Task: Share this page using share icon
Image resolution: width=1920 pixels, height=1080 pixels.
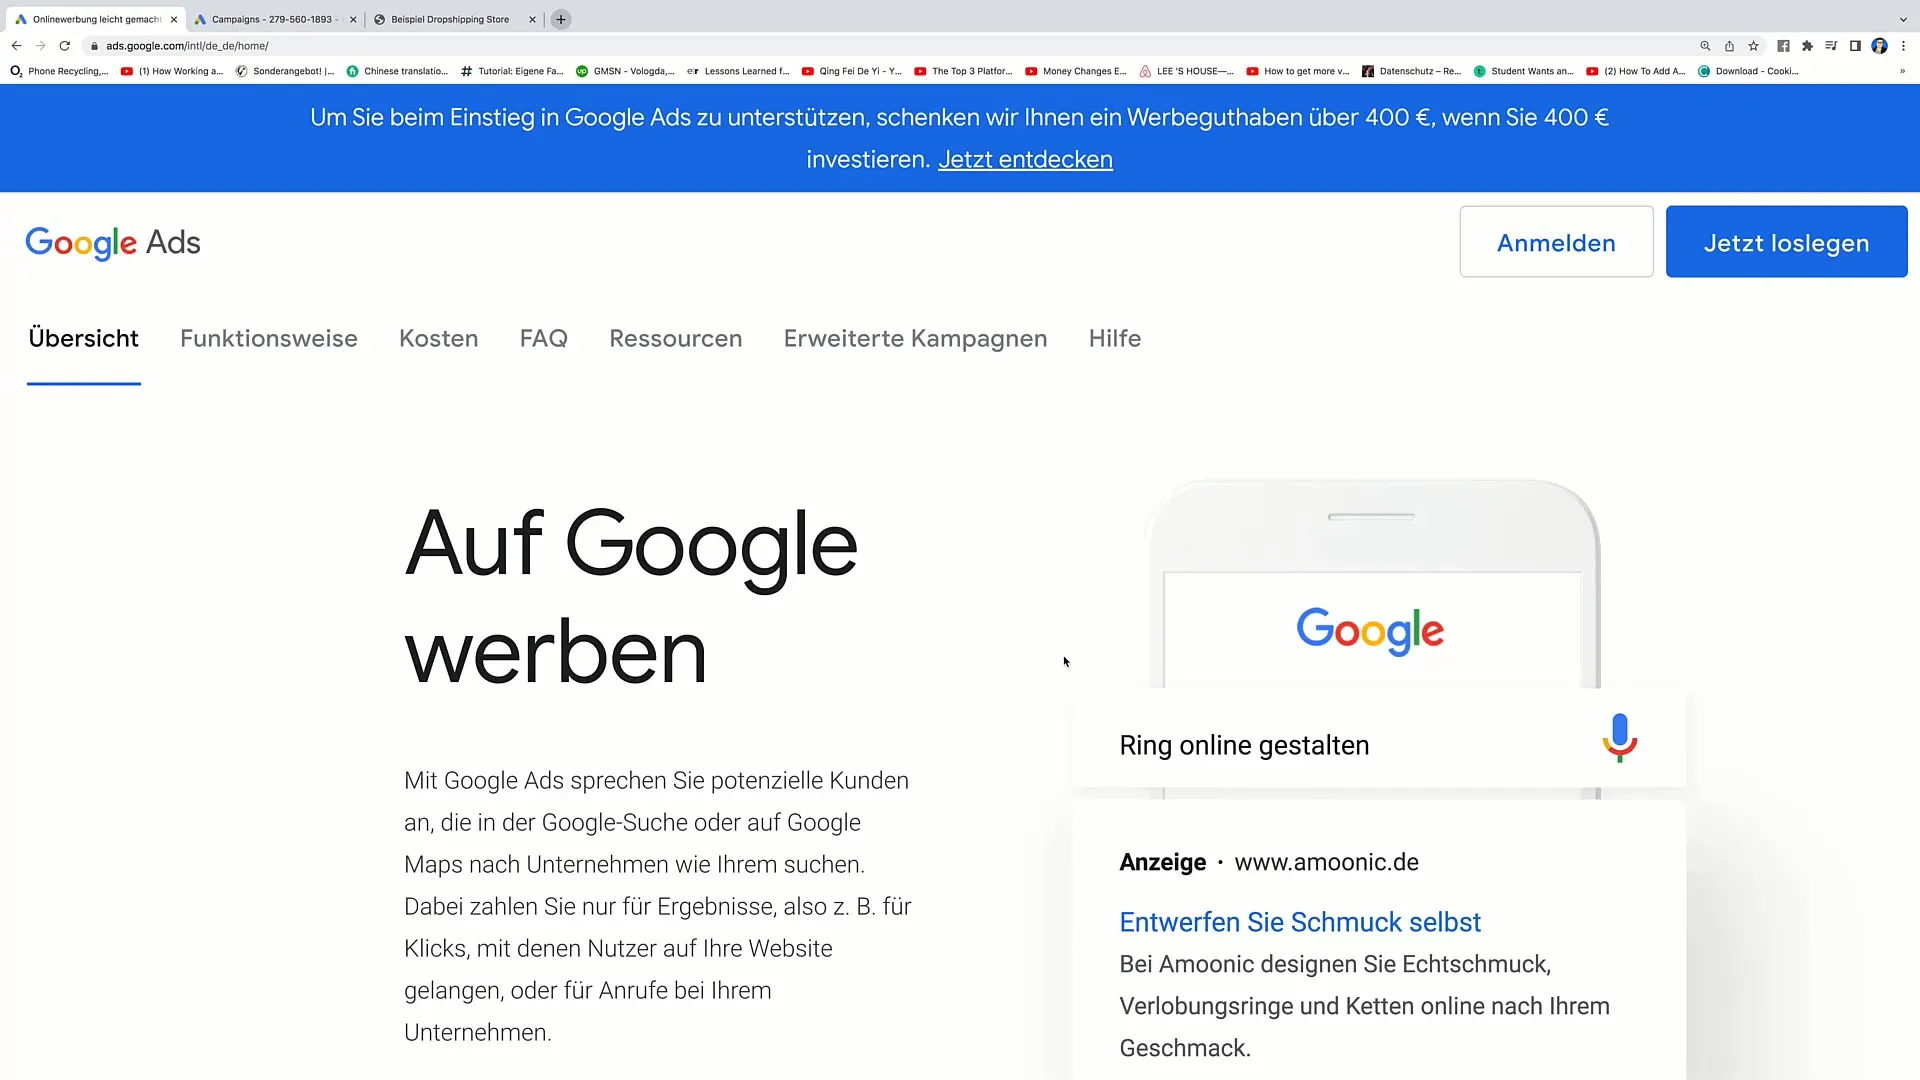Action: click(1729, 46)
